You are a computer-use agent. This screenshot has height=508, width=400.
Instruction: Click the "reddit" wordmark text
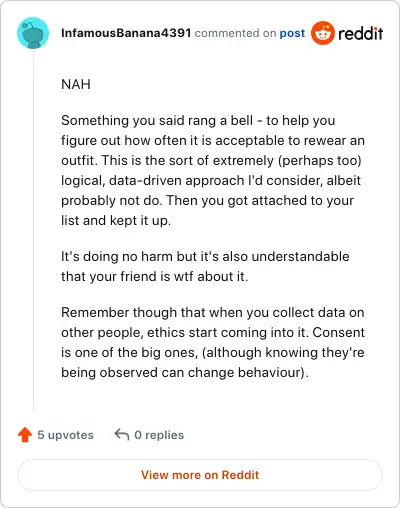pos(361,33)
